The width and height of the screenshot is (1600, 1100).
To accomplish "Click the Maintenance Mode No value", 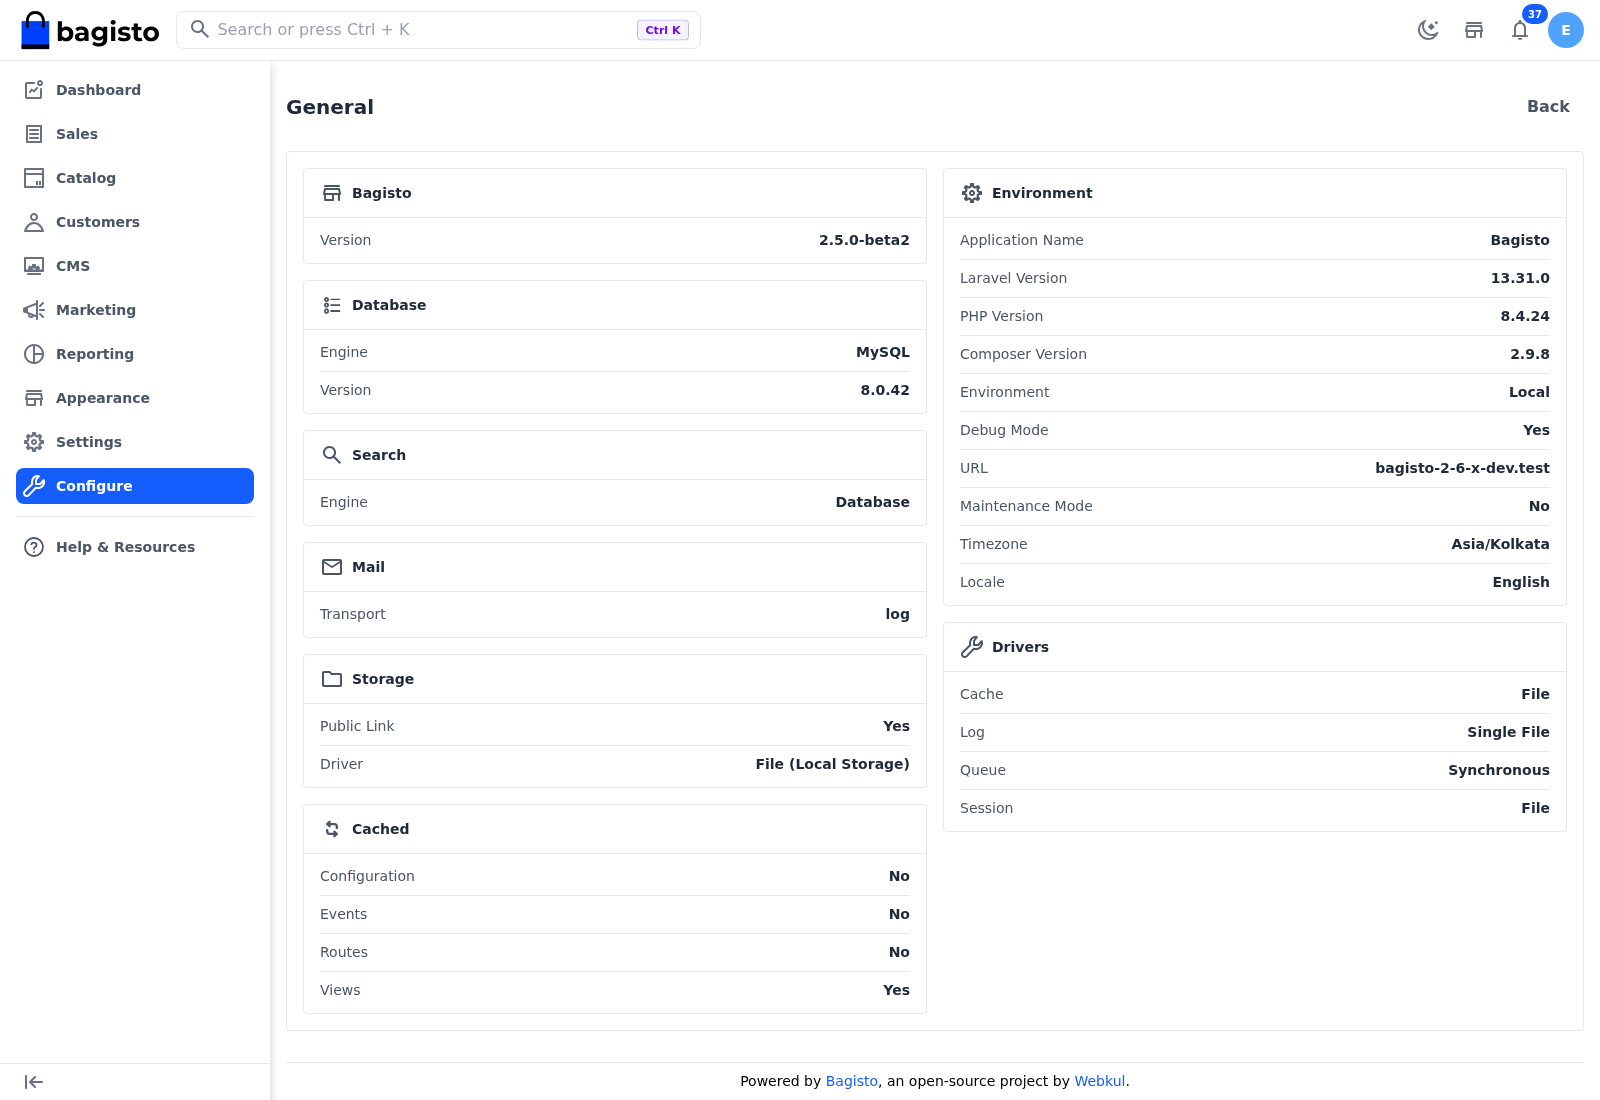I will 1539,506.
